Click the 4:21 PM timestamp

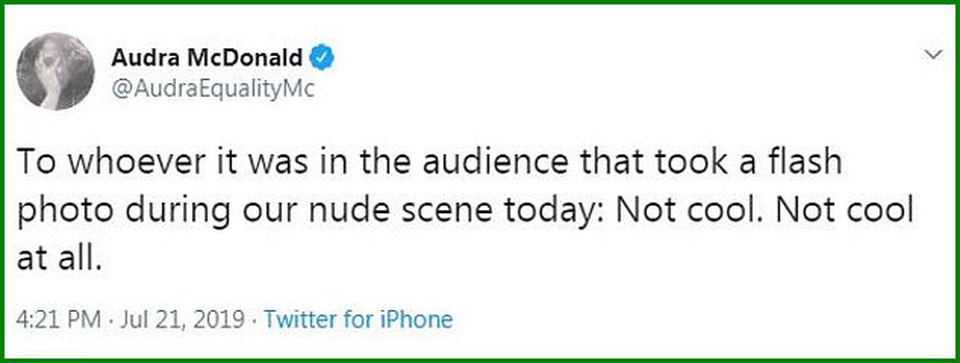[x=59, y=320]
